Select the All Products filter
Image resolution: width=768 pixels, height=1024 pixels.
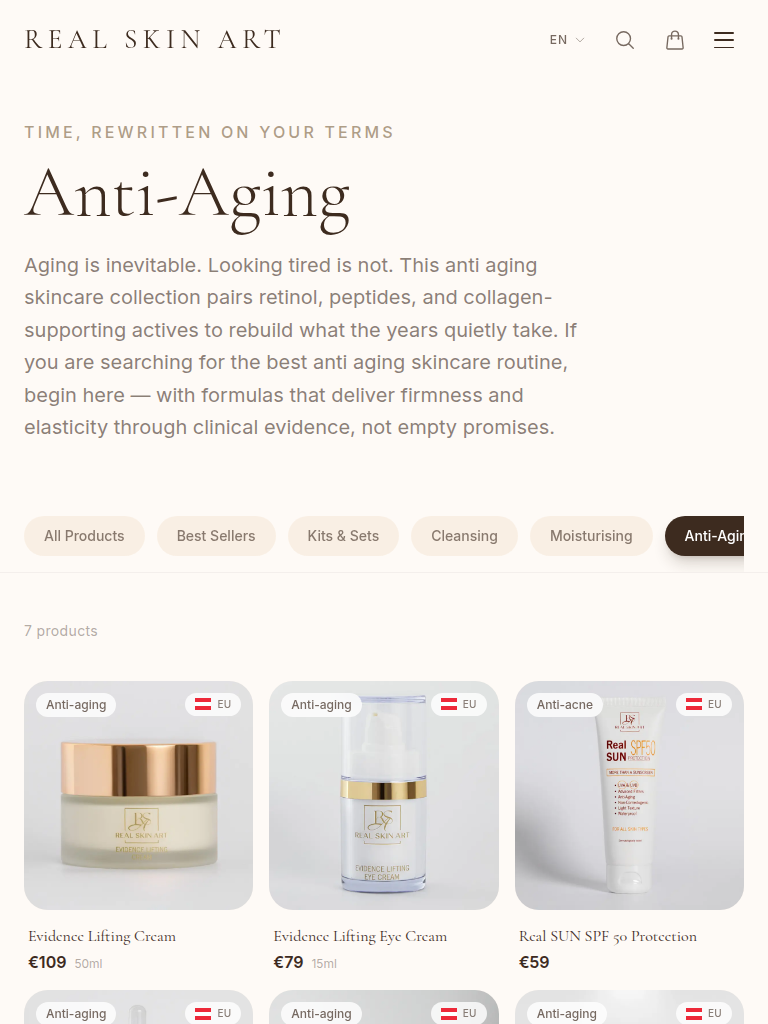[84, 536]
